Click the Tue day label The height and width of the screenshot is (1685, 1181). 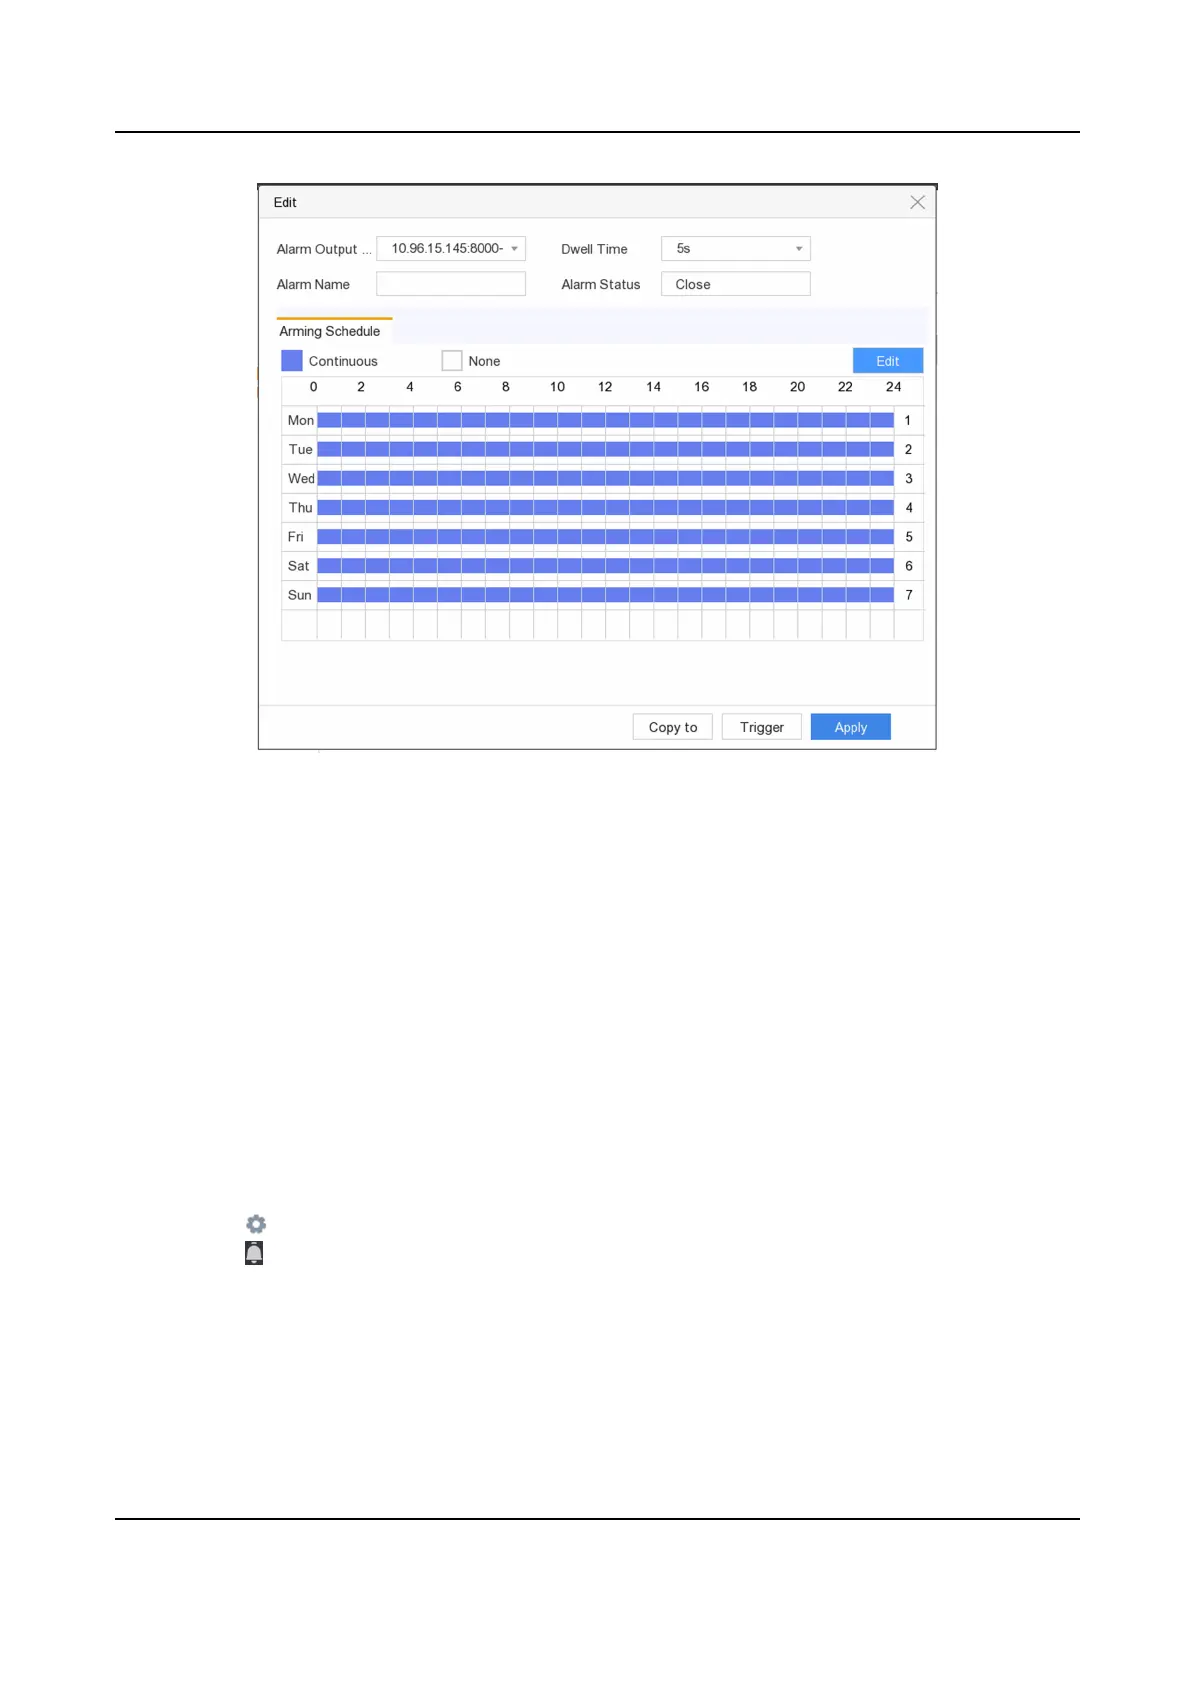300,450
